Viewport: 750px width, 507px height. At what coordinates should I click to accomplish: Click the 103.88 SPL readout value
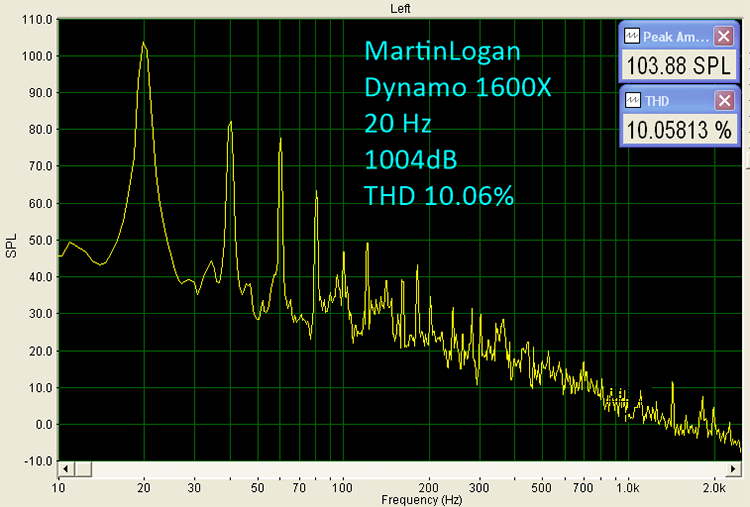(x=678, y=66)
